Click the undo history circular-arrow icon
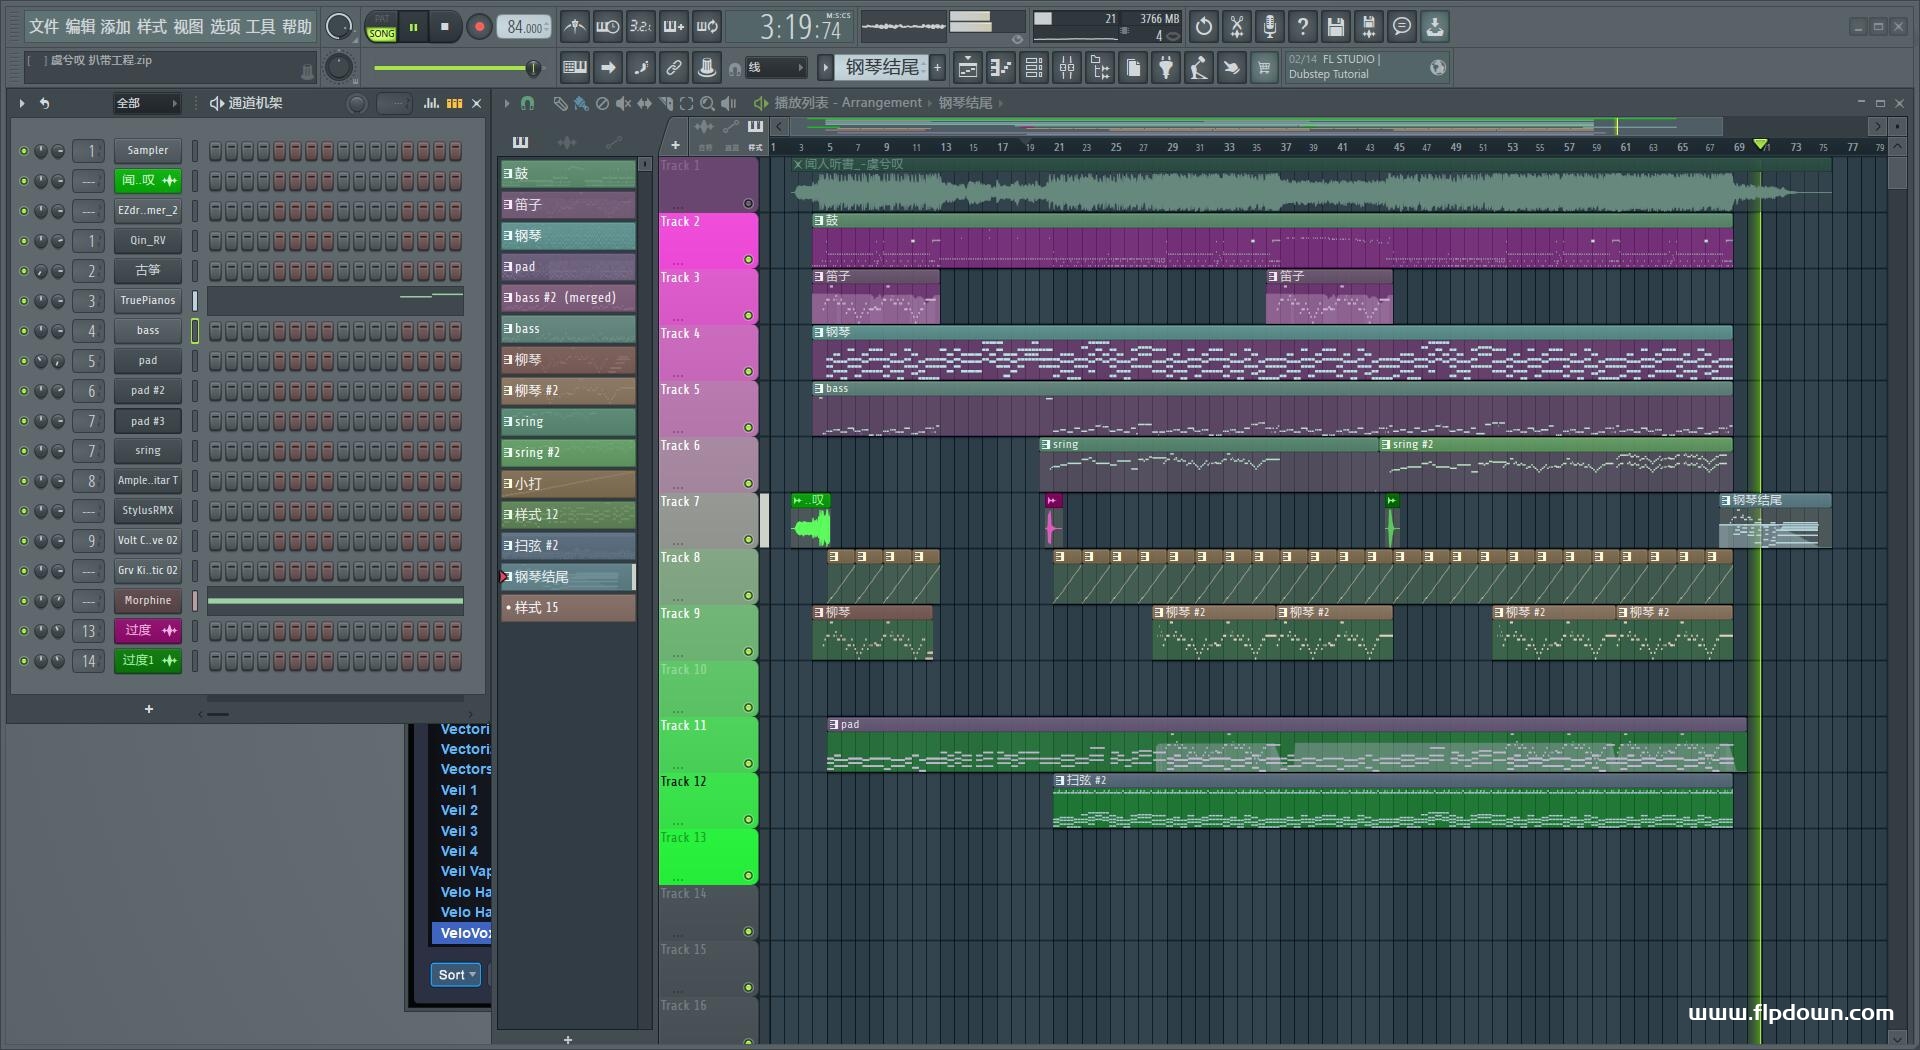The height and width of the screenshot is (1050, 1920). 1204,27
